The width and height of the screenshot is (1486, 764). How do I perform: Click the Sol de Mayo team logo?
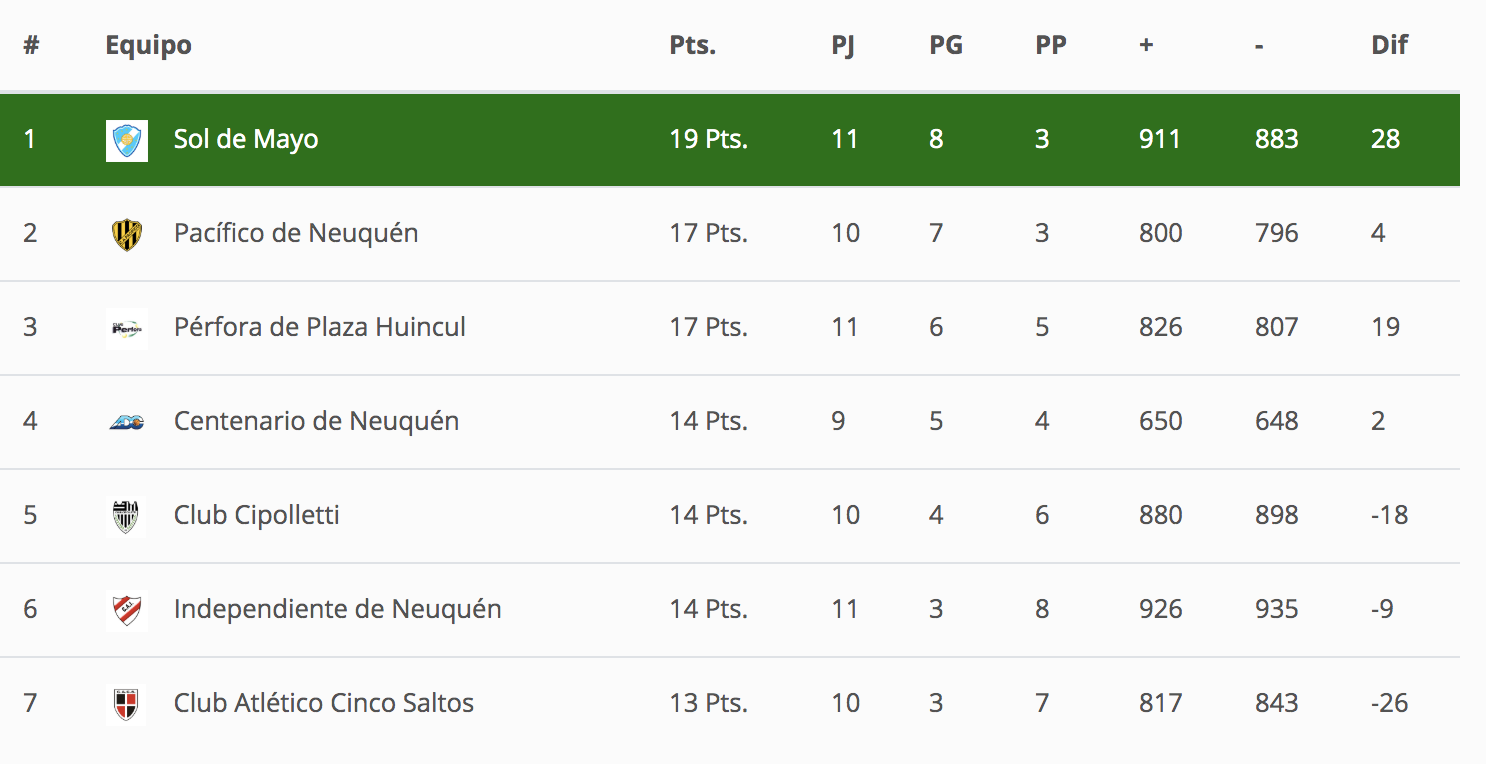click(x=127, y=140)
